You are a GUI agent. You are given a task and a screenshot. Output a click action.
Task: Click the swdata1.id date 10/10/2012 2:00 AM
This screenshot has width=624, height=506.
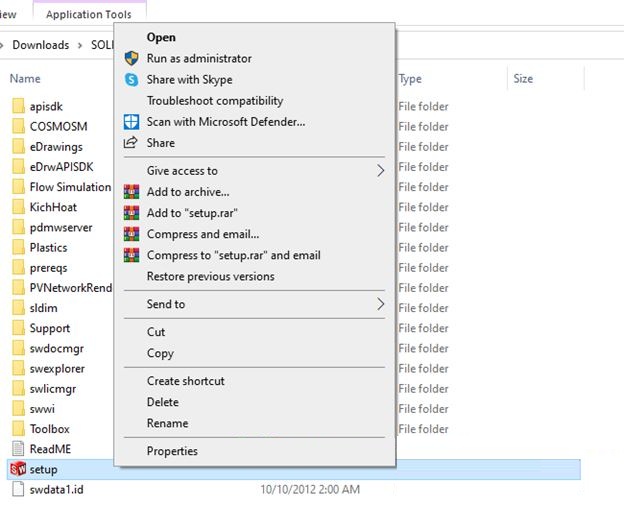[310, 489]
